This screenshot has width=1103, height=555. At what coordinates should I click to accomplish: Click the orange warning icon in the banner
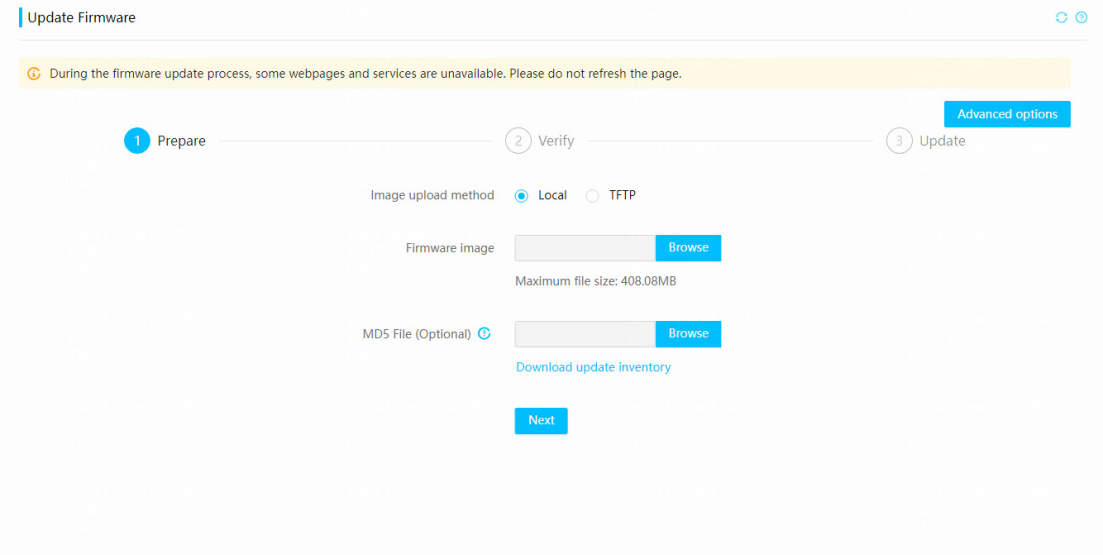tap(34, 73)
